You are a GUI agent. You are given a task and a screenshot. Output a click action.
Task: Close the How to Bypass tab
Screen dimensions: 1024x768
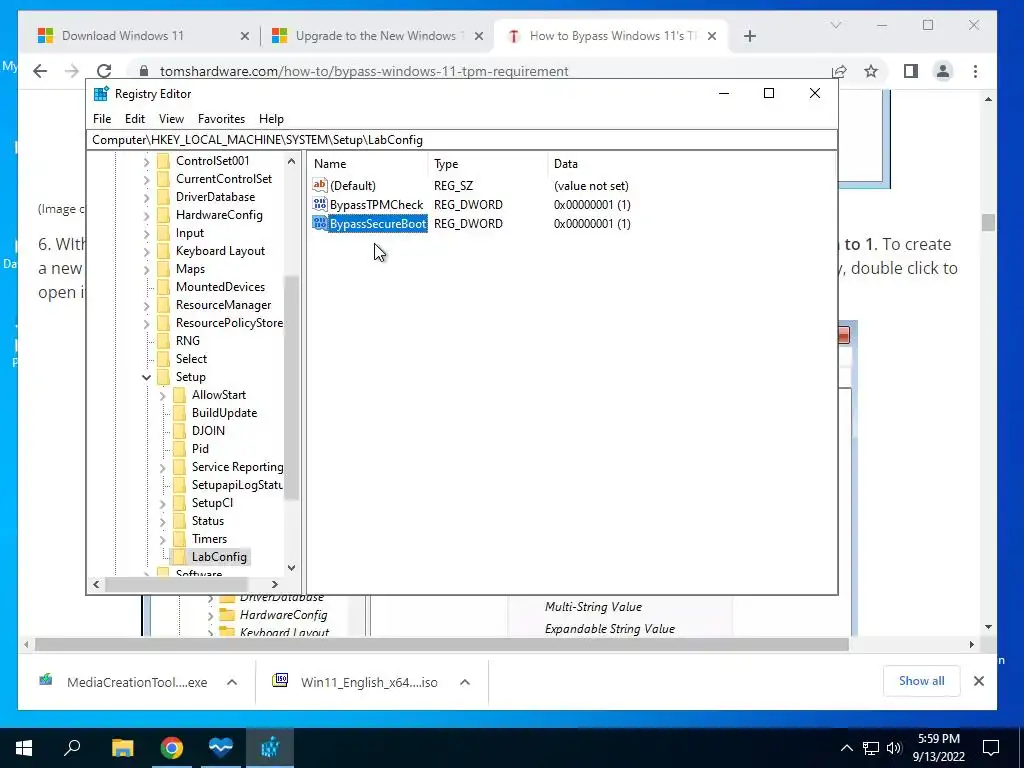click(x=712, y=36)
